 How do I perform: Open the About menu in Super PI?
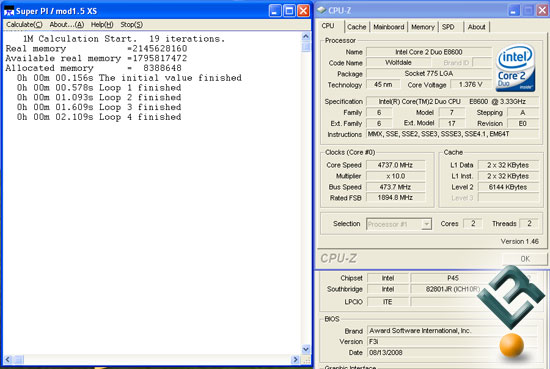[67, 25]
